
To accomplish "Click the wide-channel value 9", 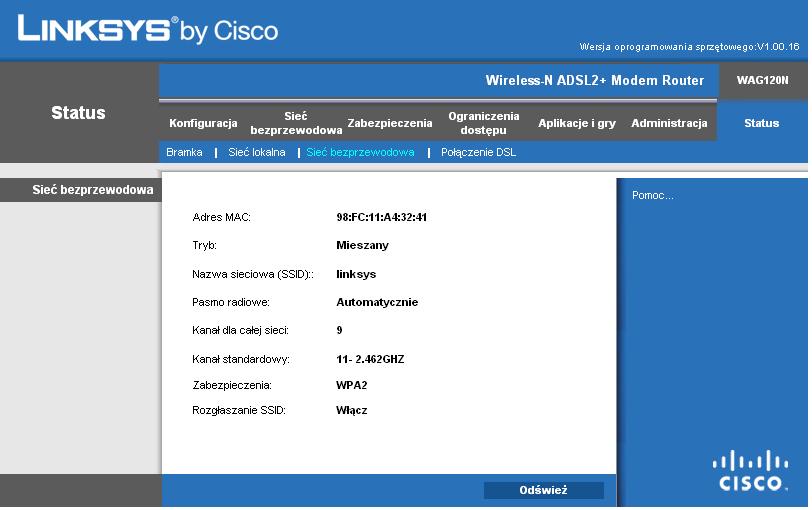I will tap(339, 330).
